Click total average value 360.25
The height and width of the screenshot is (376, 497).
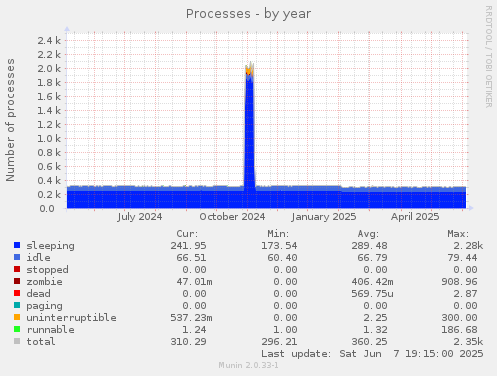click(369, 342)
